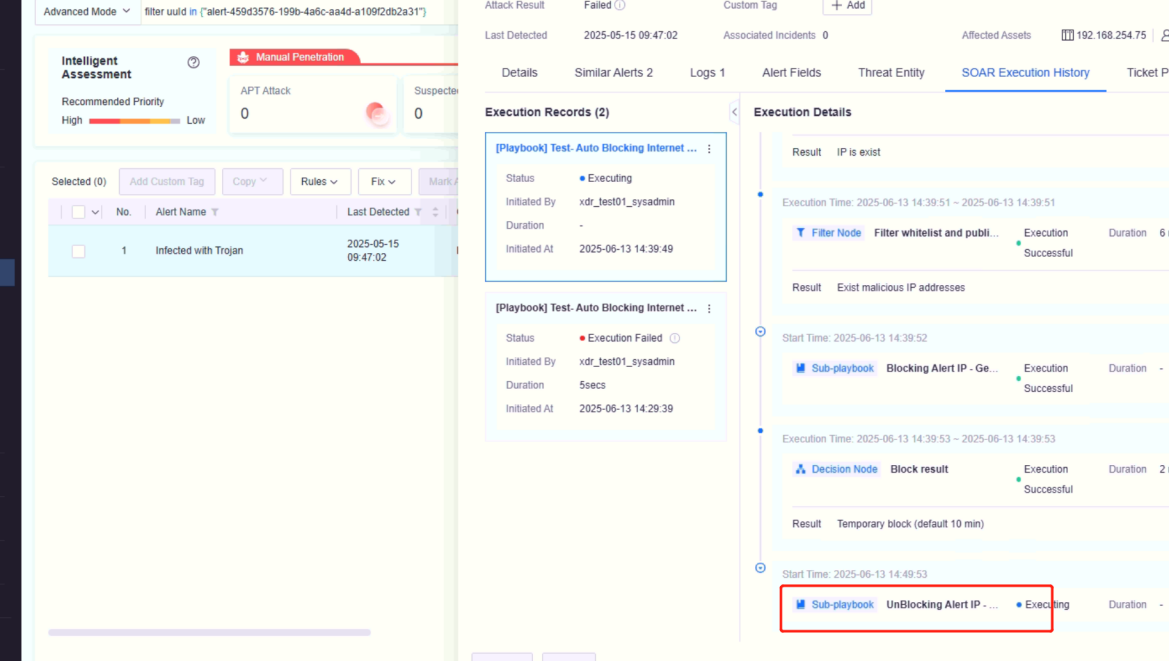Open the Sub-playbook link for Blocking Alert IP

(x=842, y=368)
